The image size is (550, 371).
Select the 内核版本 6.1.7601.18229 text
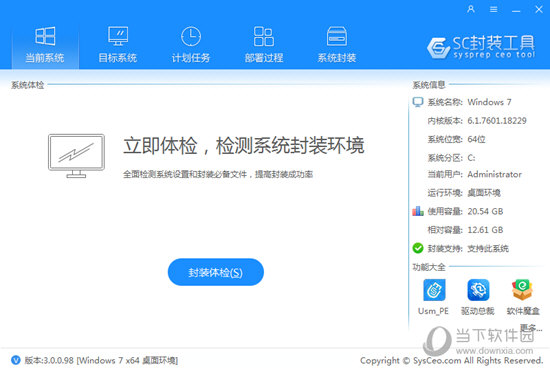click(x=477, y=121)
